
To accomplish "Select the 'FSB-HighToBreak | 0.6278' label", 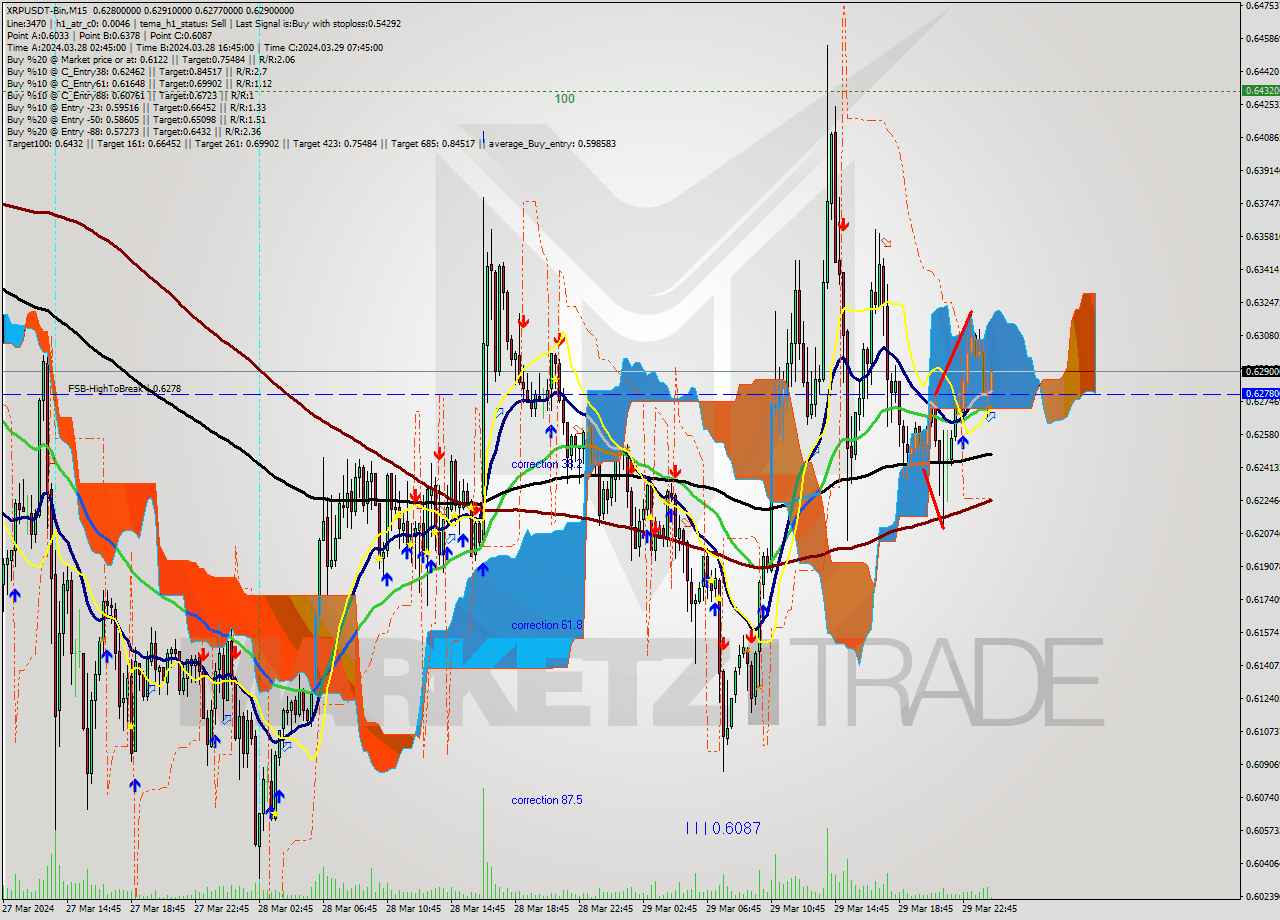I will tap(124, 388).
